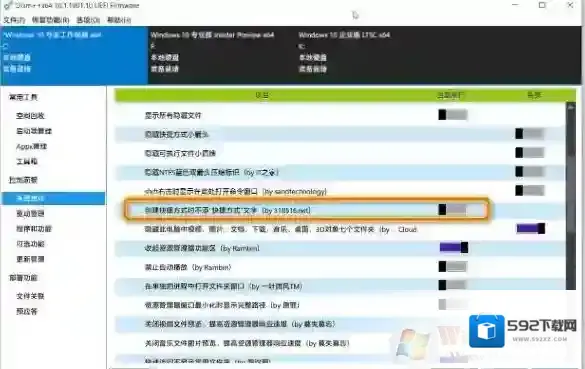585x369 pixels.
Task: Open 更新管理 in the sidebar
Action: click(31, 259)
